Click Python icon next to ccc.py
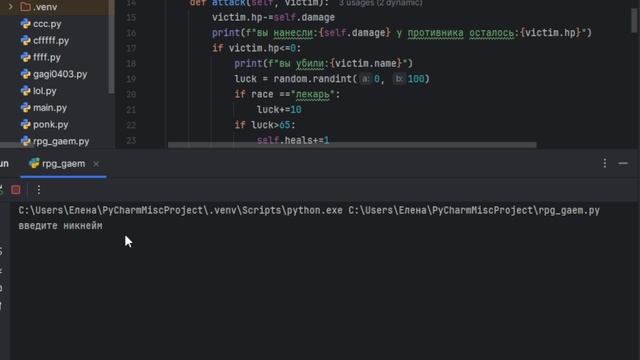 point(25,24)
